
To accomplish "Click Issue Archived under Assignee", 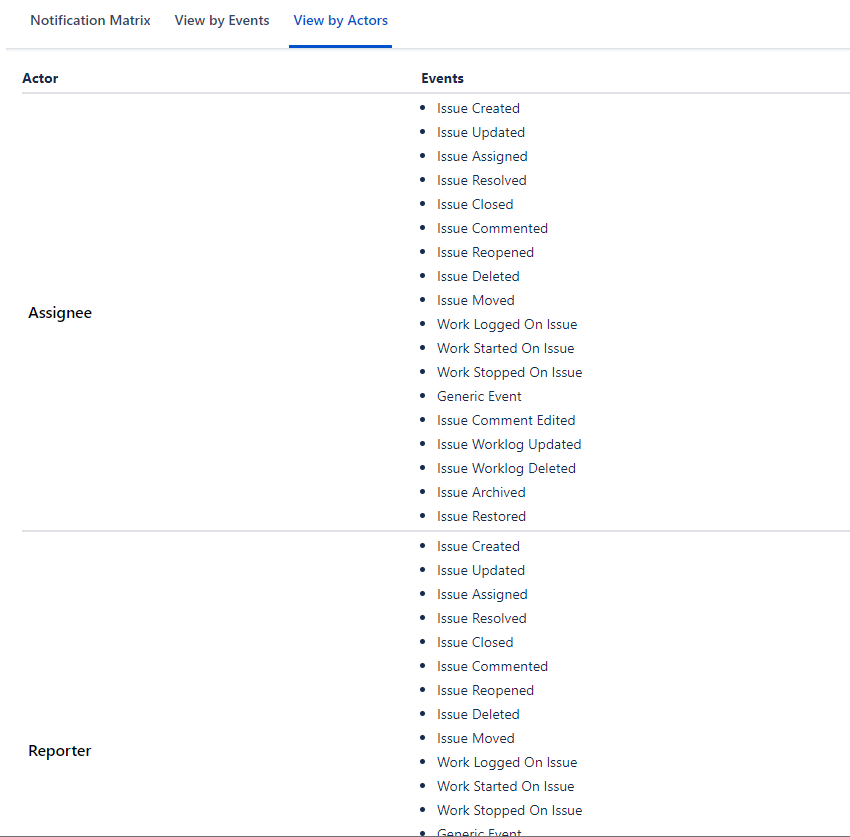I will click(481, 492).
